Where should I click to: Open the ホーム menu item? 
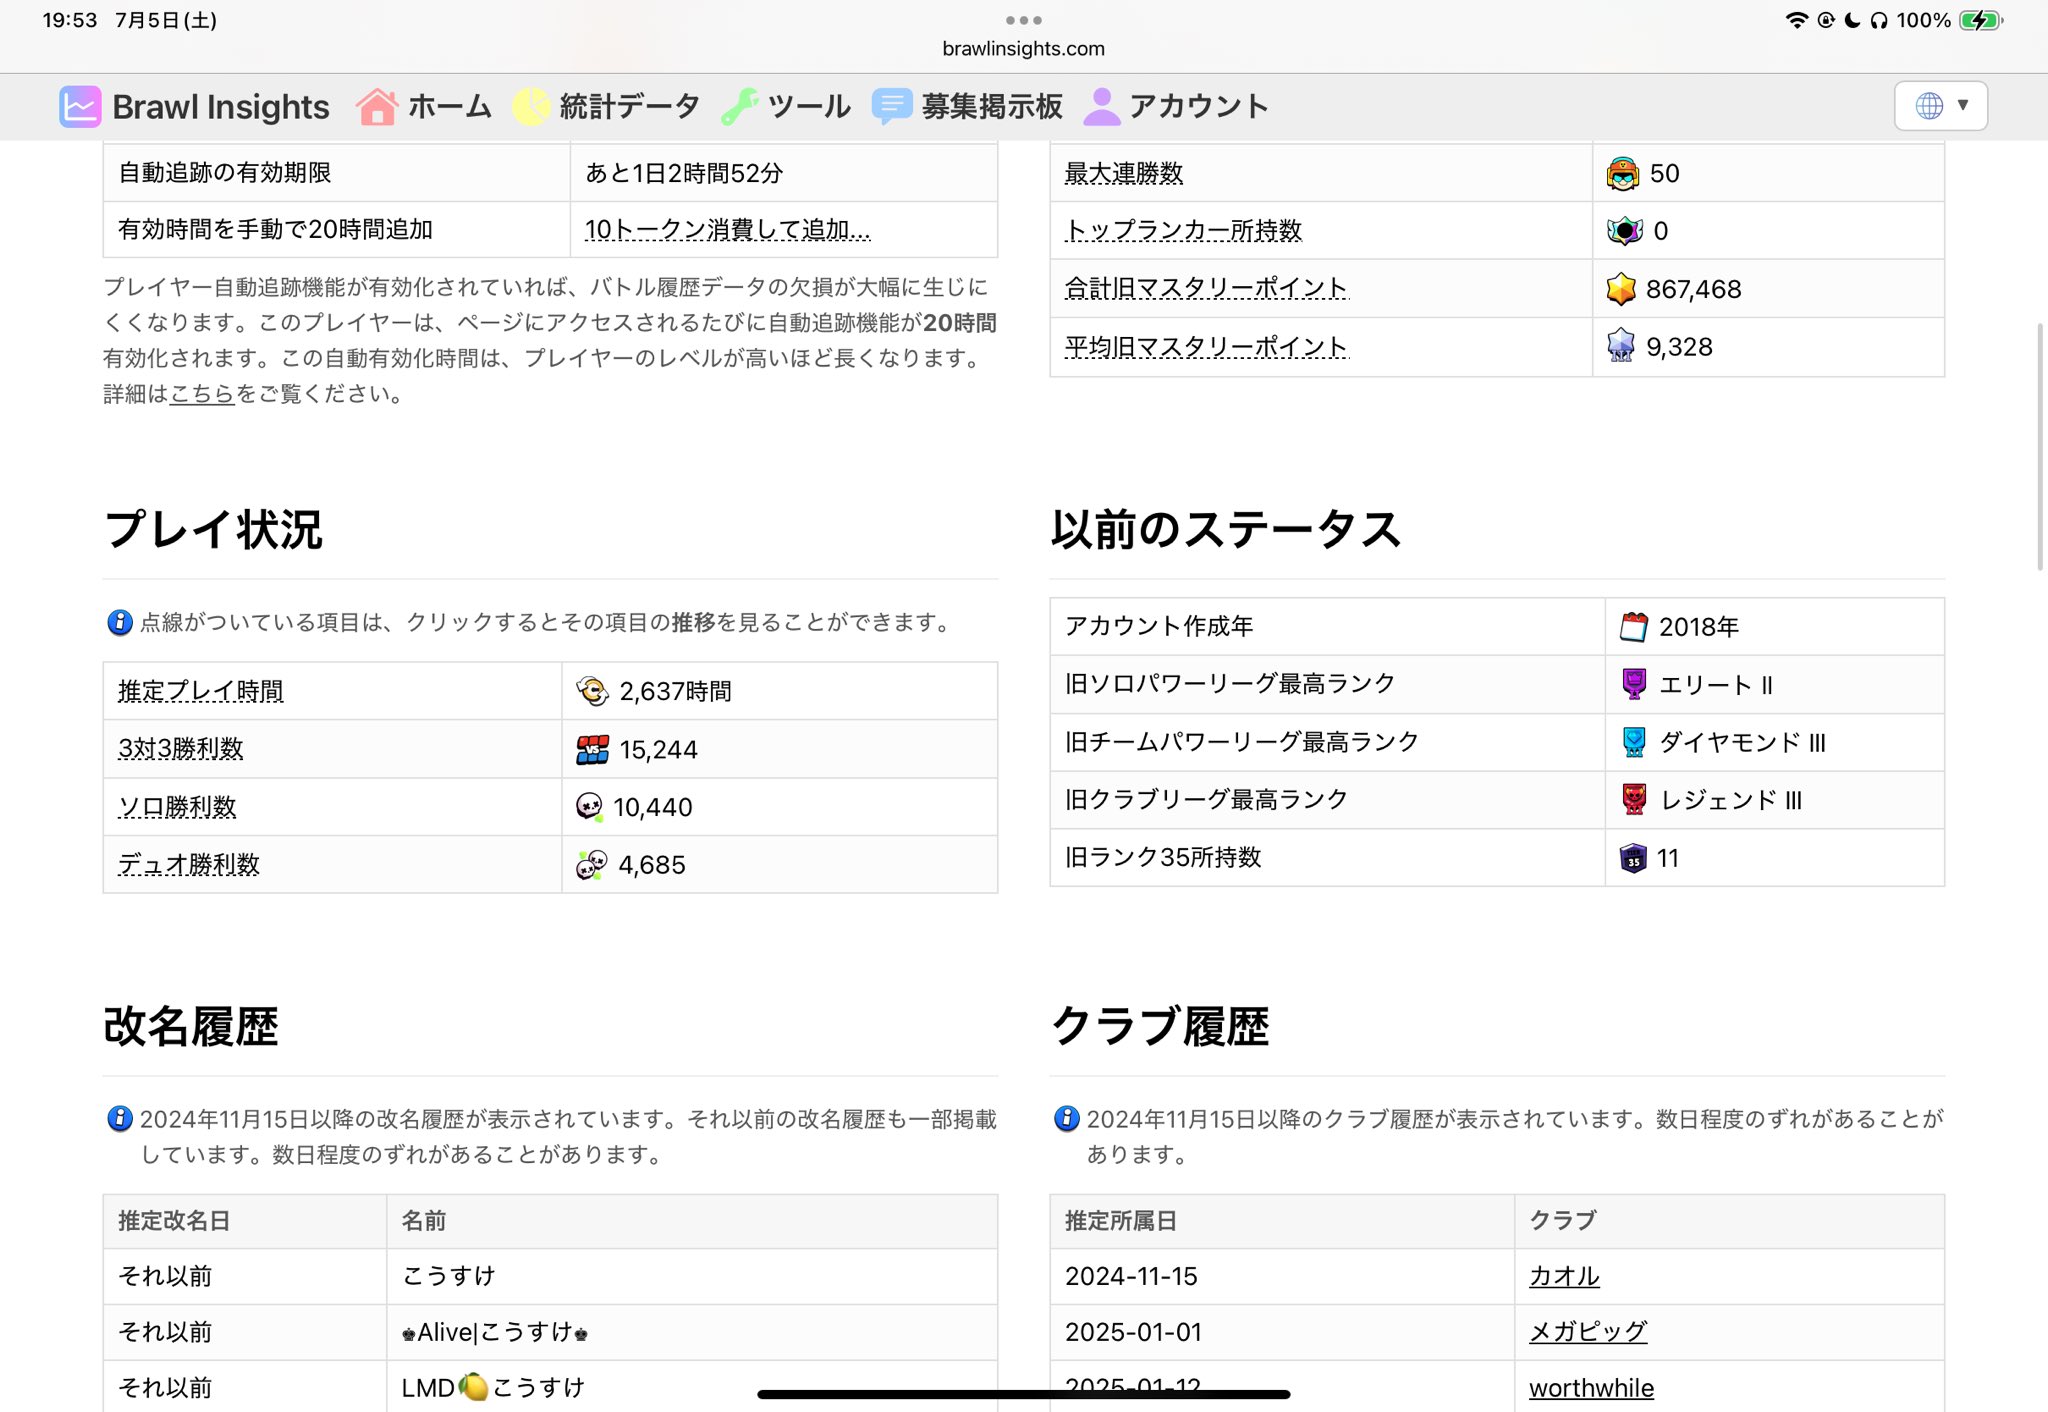(425, 106)
